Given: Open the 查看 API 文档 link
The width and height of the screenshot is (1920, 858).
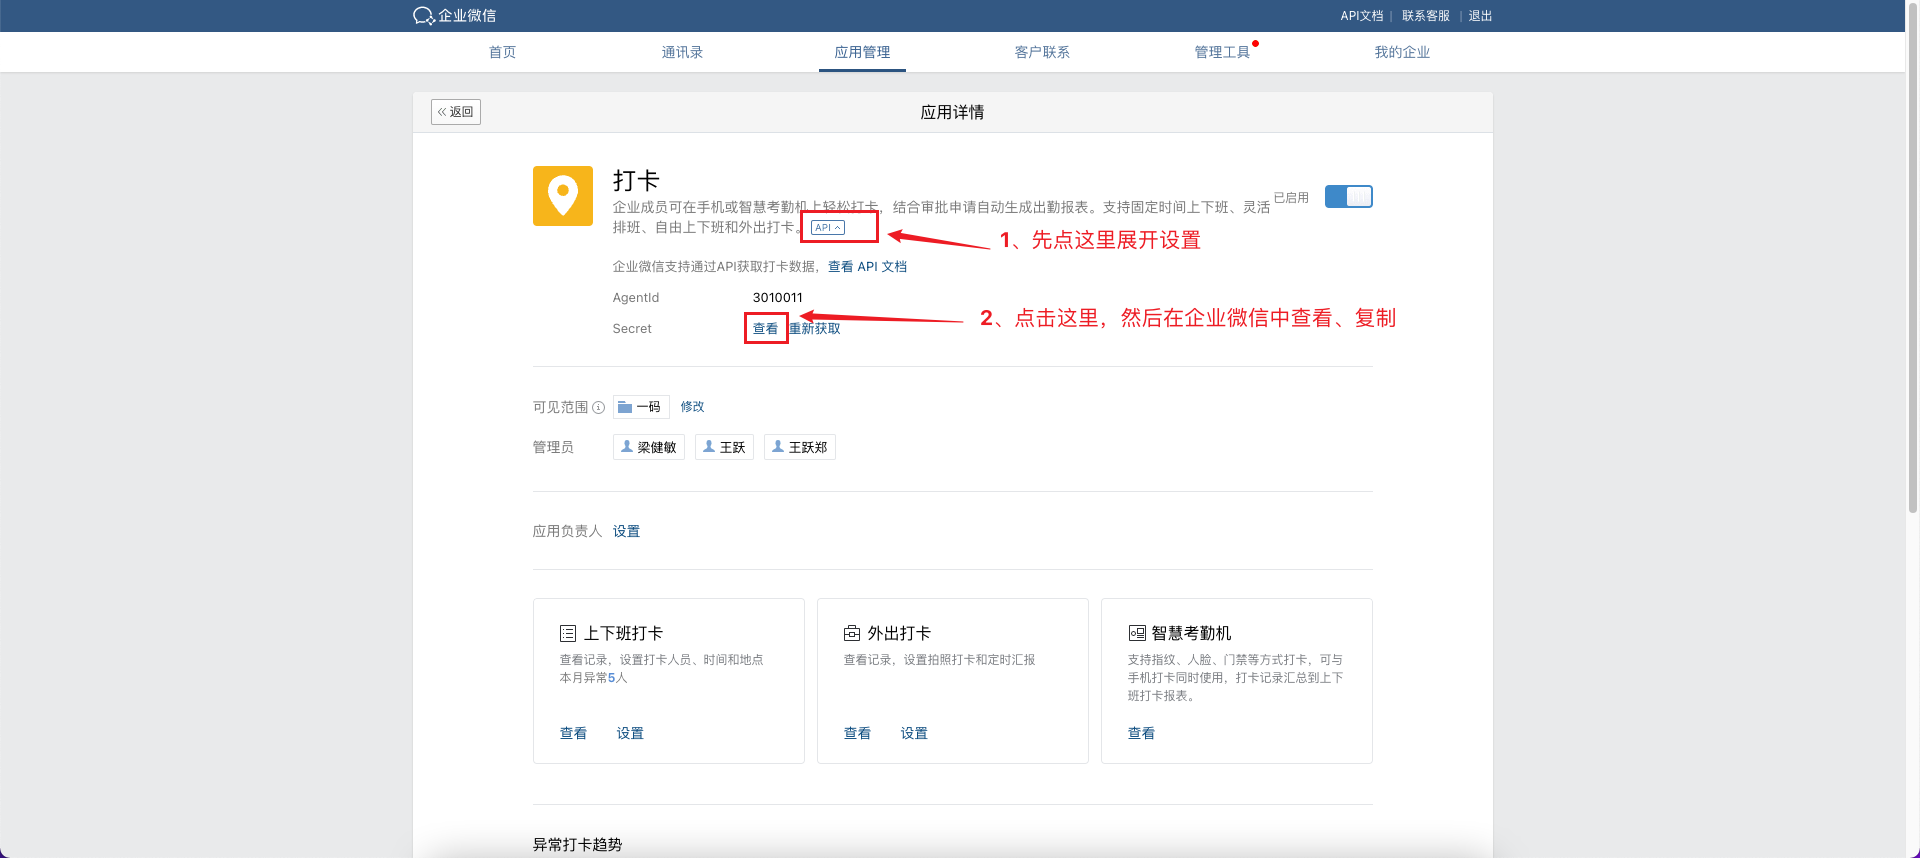Looking at the screenshot, I should click(867, 267).
